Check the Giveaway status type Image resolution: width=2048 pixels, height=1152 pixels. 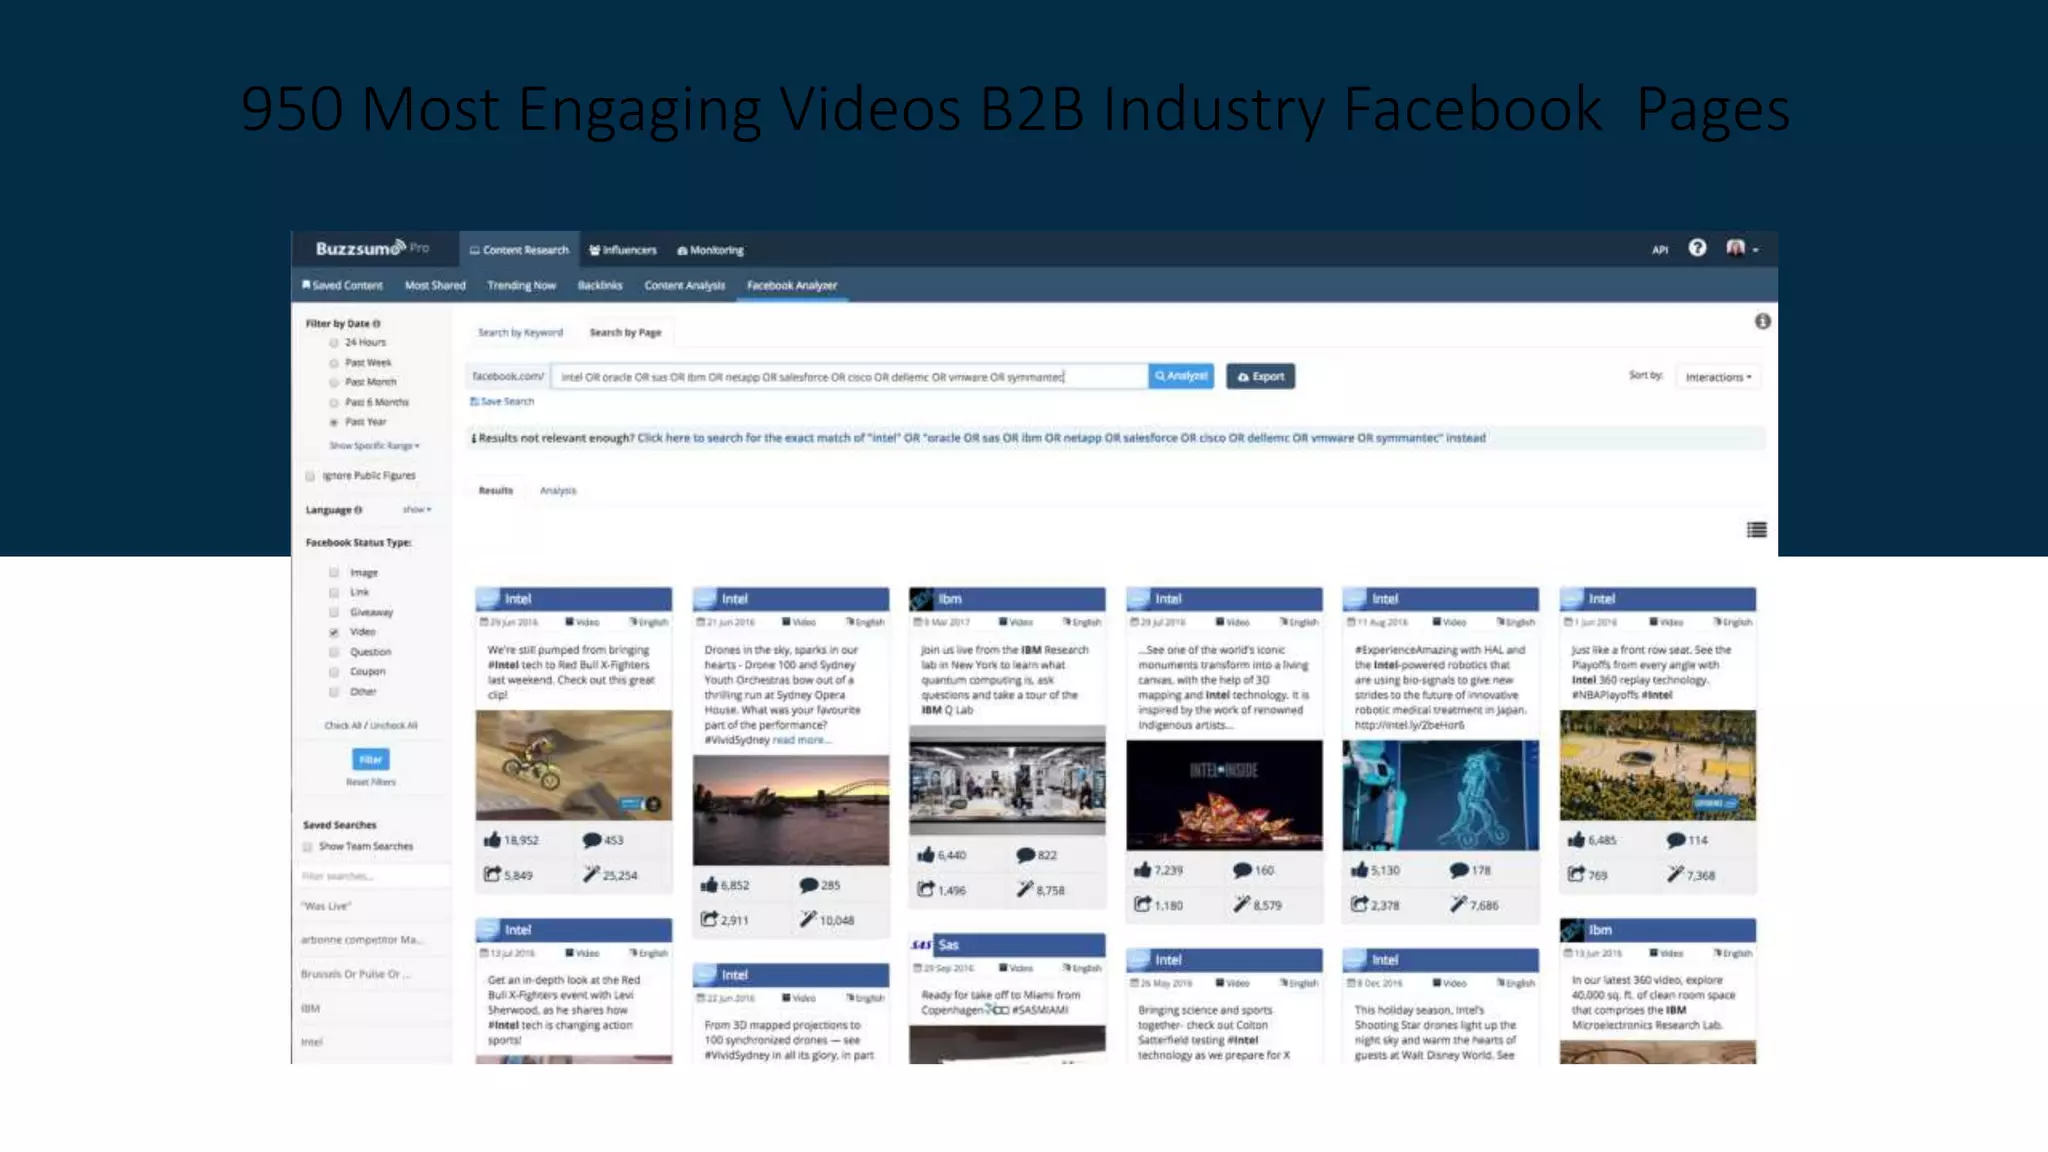[x=334, y=612]
